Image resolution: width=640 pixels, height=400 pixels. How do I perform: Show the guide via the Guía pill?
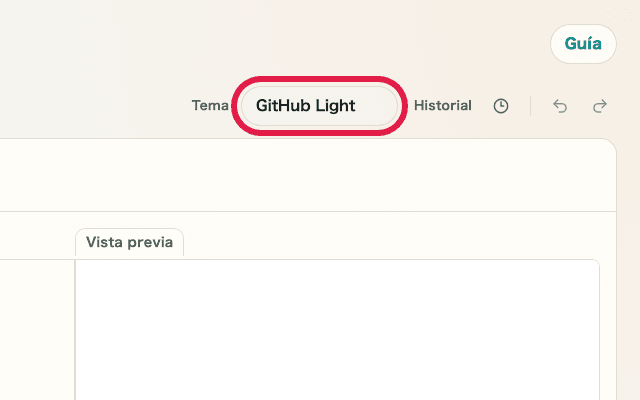click(583, 44)
